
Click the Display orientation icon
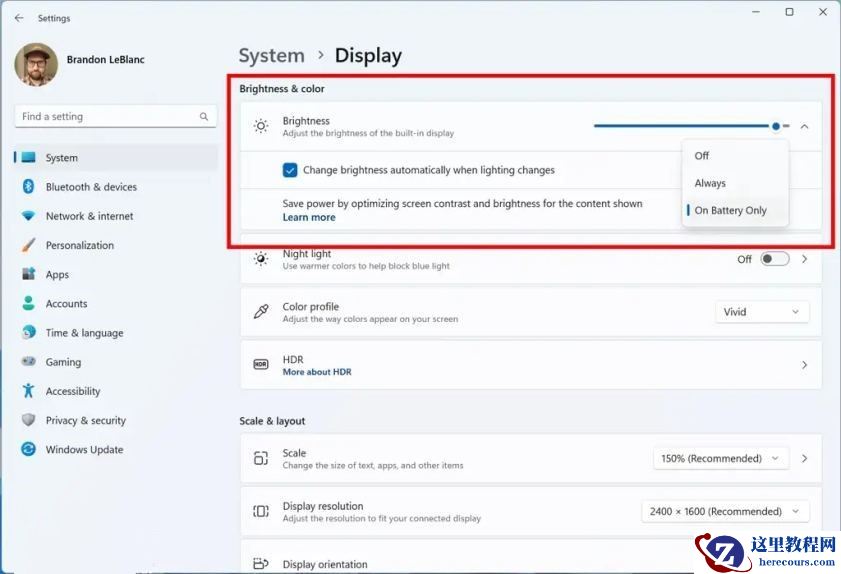click(261, 563)
